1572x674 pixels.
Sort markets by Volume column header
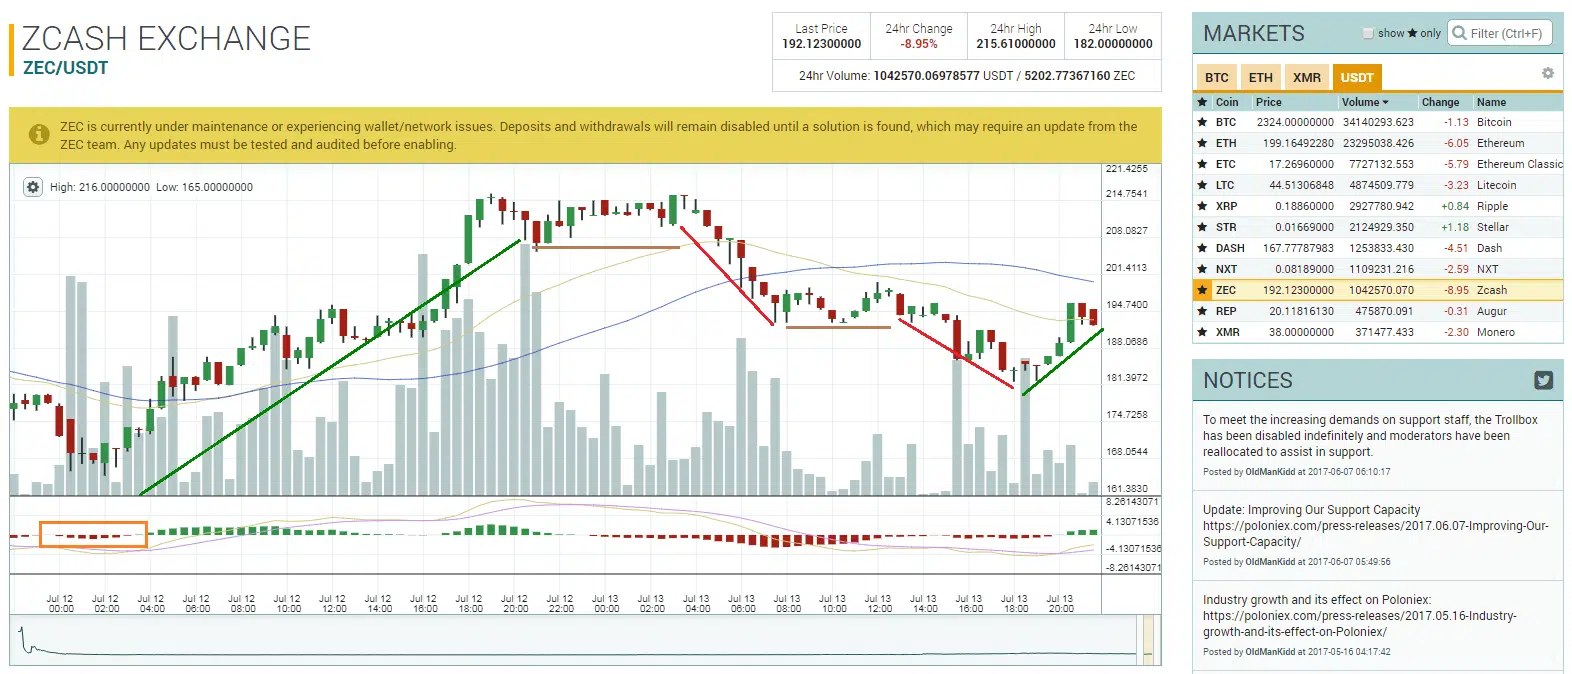pos(1365,102)
